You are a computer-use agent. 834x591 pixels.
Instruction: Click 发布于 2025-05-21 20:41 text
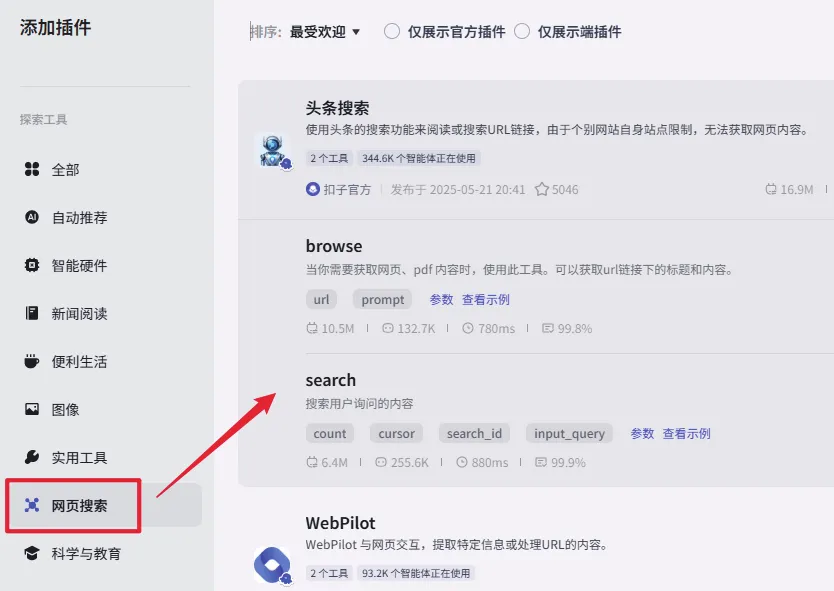[x=458, y=189]
